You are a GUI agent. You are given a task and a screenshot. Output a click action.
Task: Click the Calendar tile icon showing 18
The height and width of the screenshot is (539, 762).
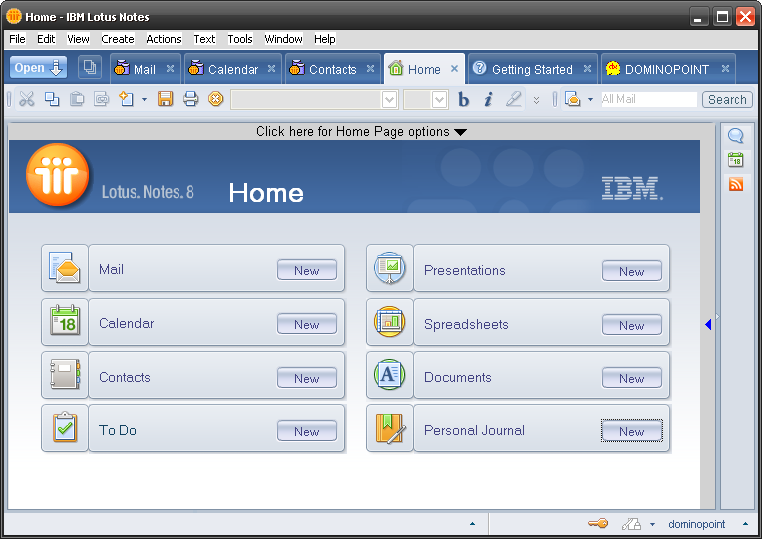tap(65, 321)
